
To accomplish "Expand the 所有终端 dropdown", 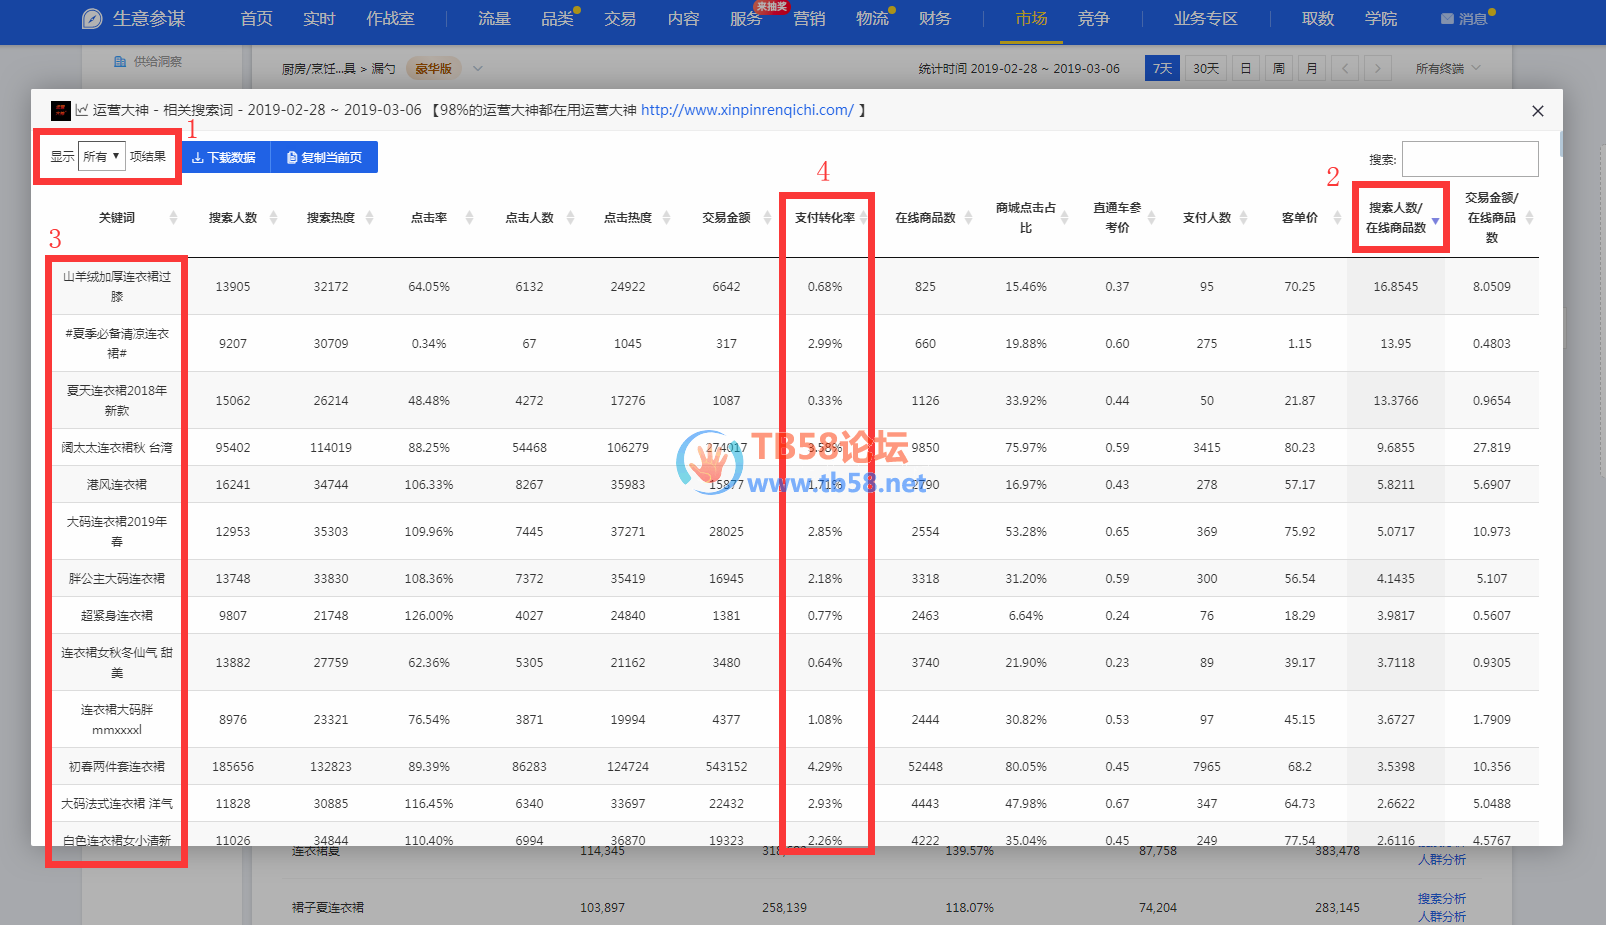I will coord(1447,69).
